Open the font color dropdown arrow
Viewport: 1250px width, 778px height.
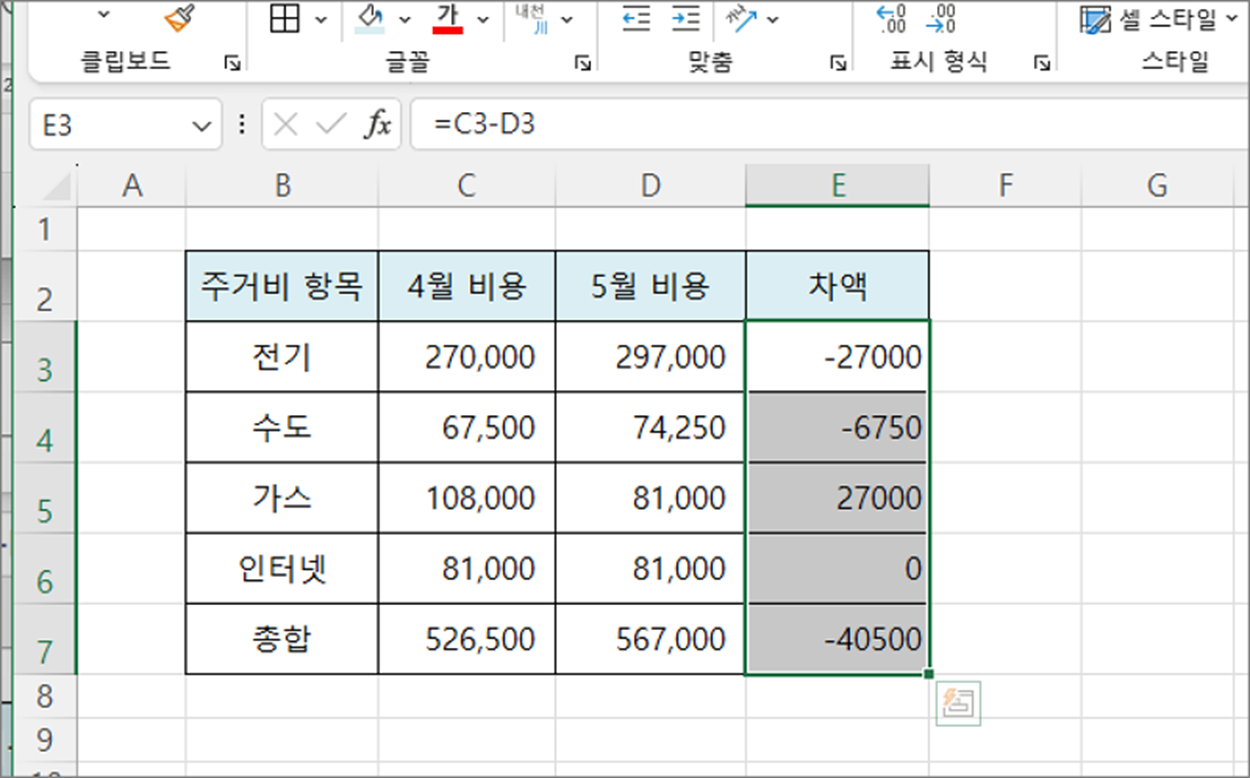click(483, 19)
